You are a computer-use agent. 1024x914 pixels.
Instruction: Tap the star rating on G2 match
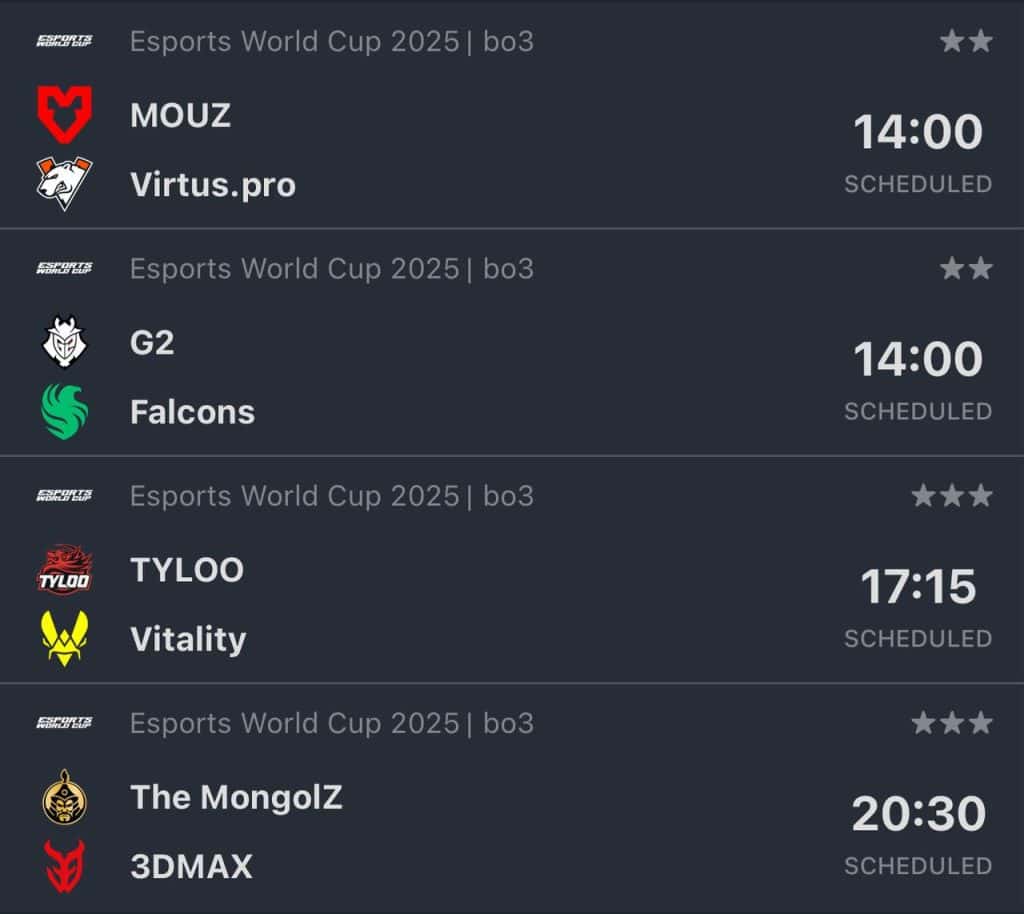pos(966,268)
